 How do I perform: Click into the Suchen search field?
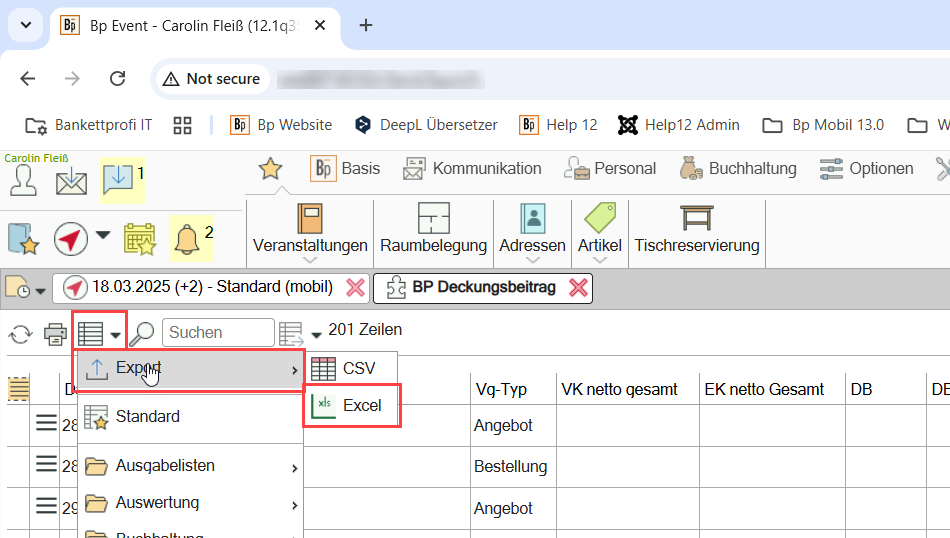pyautogui.click(x=217, y=333)
